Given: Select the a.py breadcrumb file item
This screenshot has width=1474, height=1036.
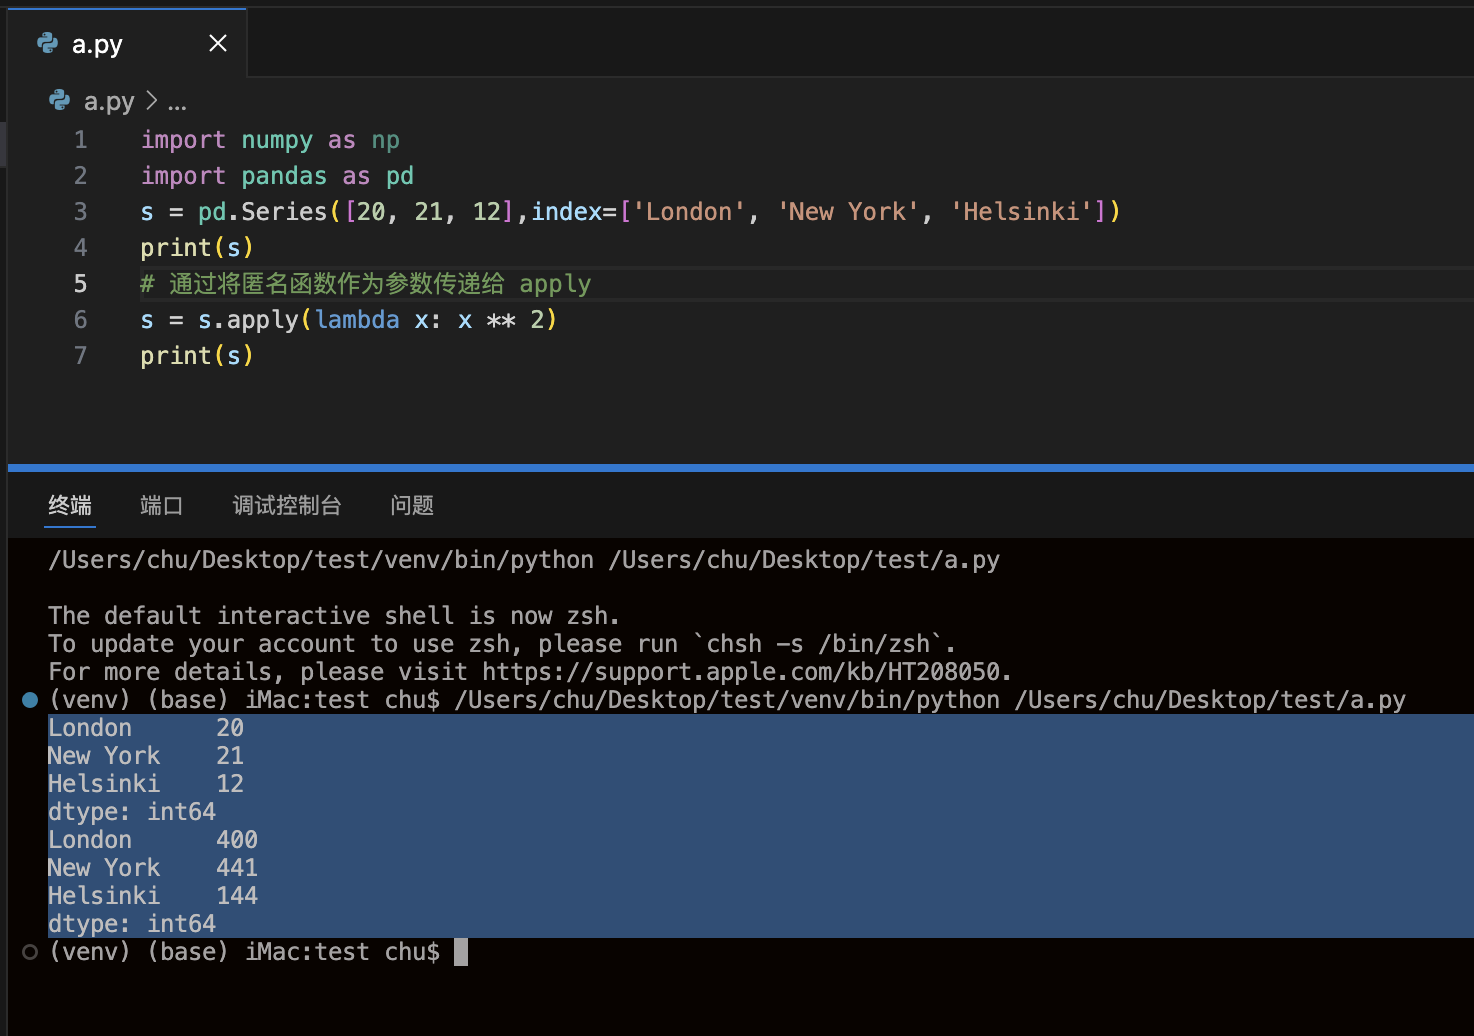Looking at the screenshot, I should pos(108,101).
